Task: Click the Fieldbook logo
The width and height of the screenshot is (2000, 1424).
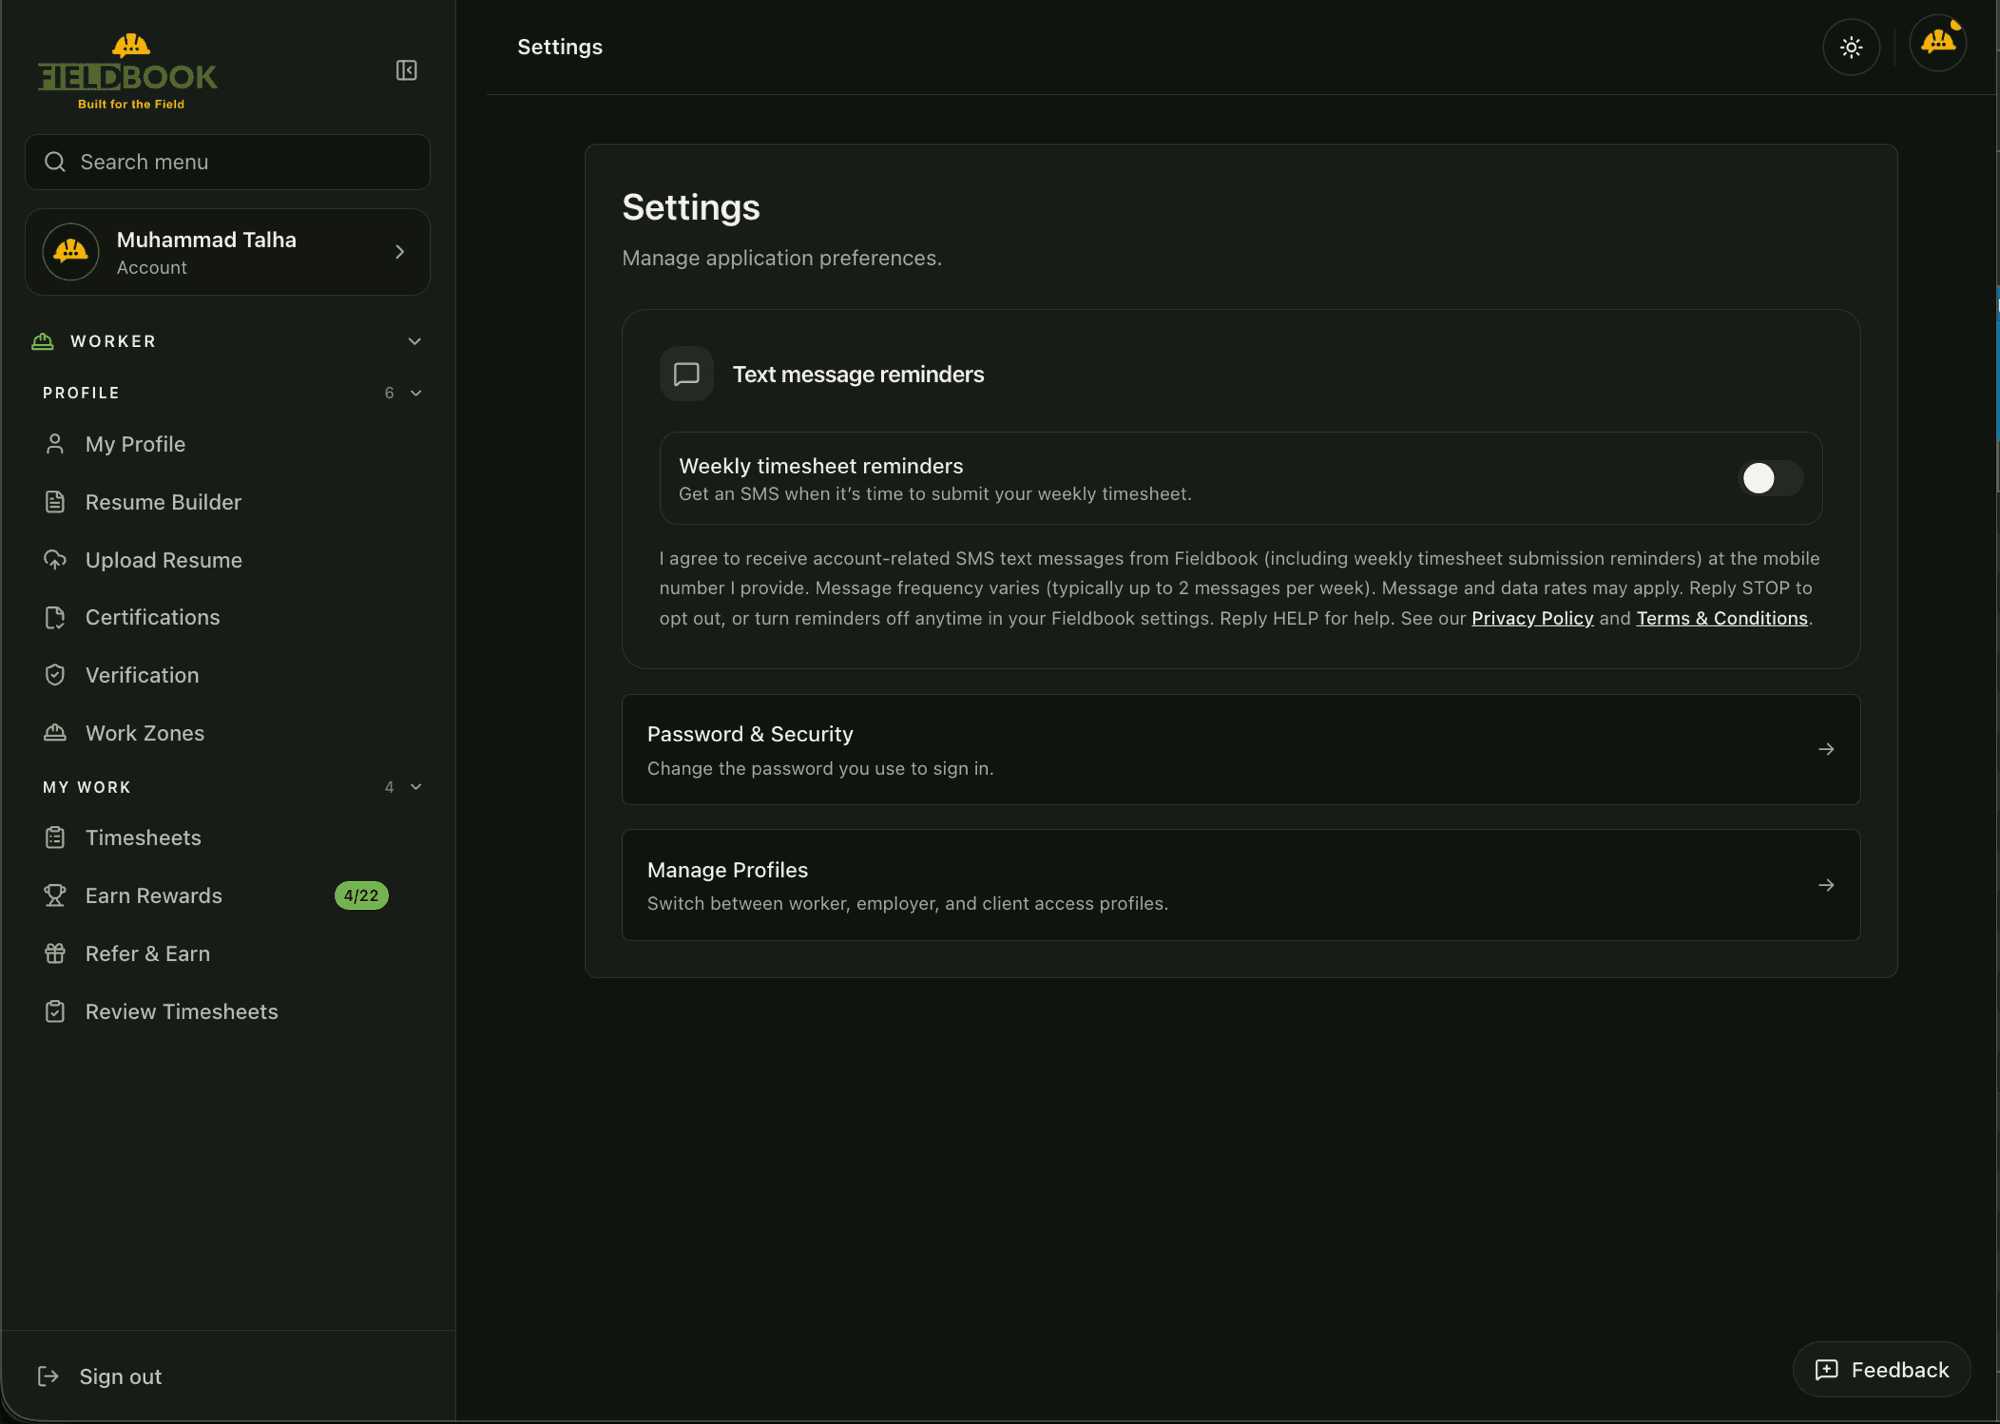Action: [x=128, y=71]
